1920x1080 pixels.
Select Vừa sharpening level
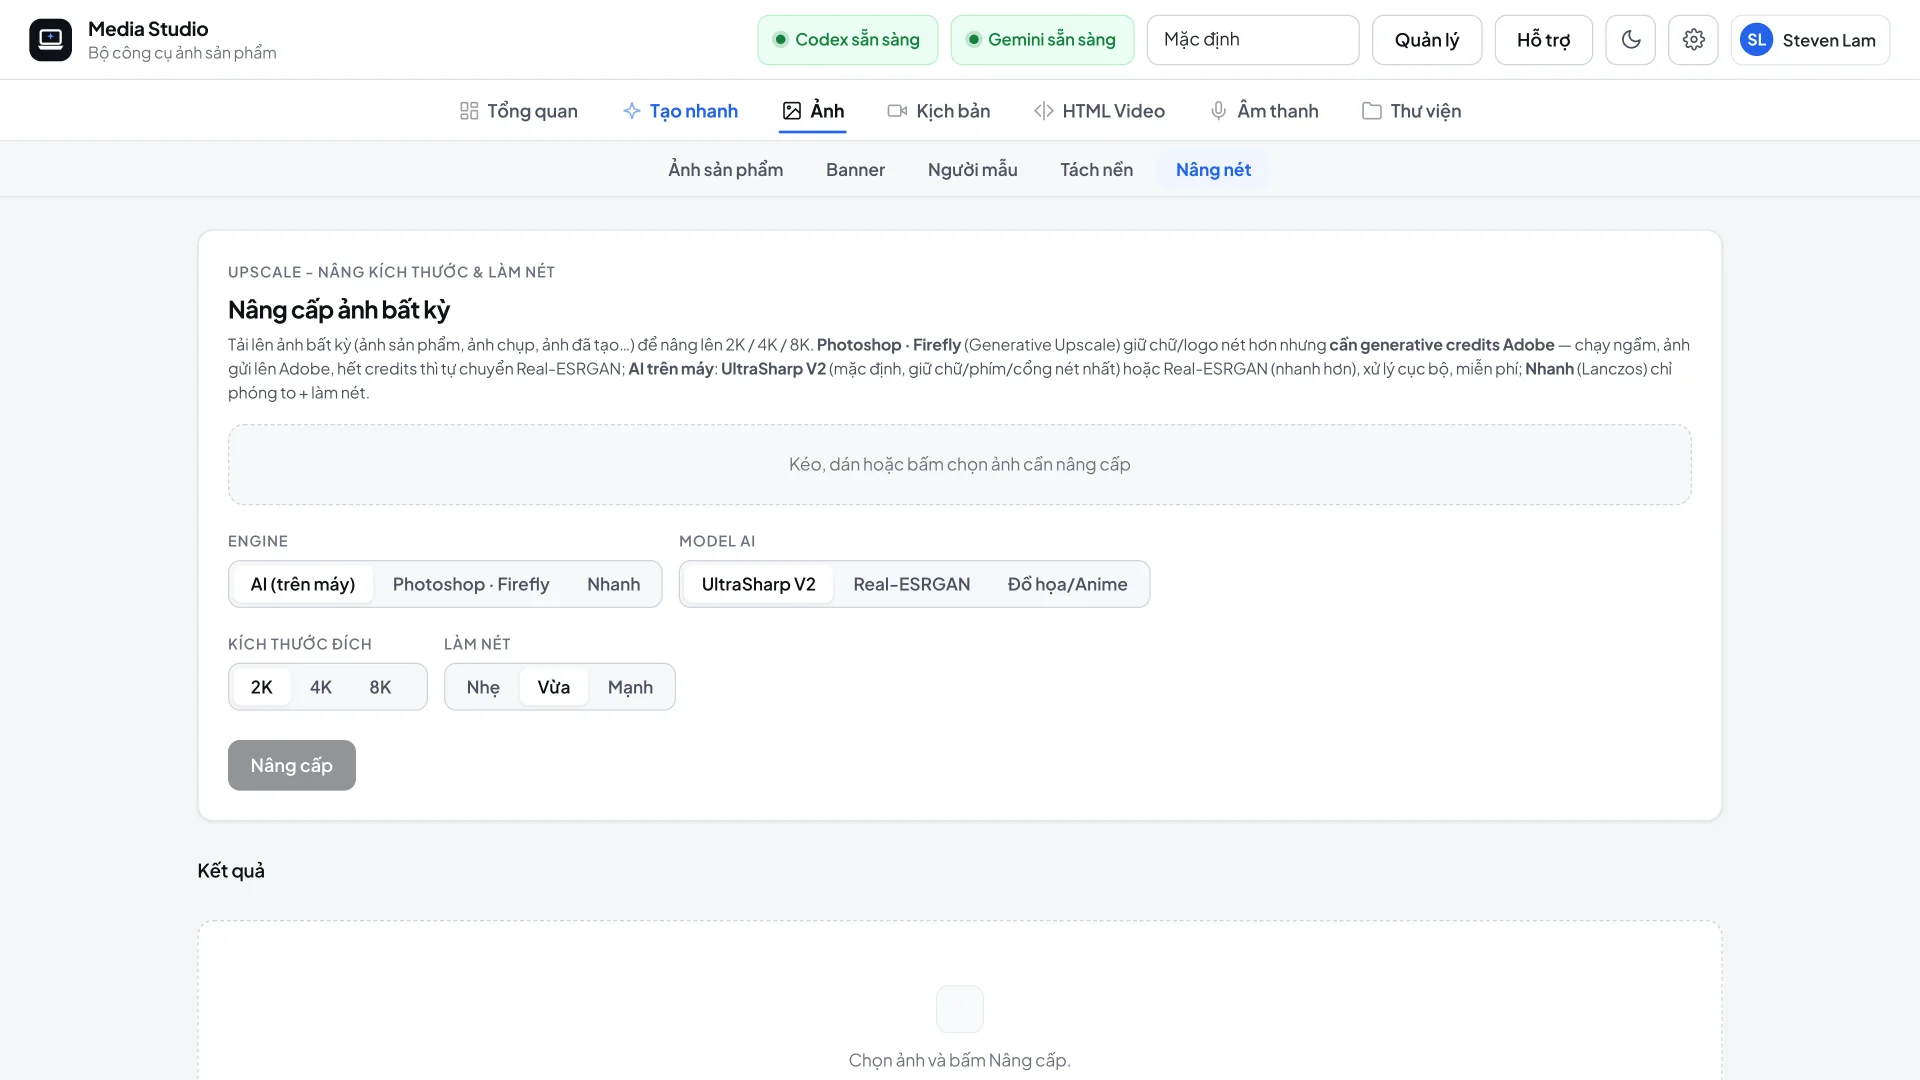pyautogui.click(x=554, y=687)
